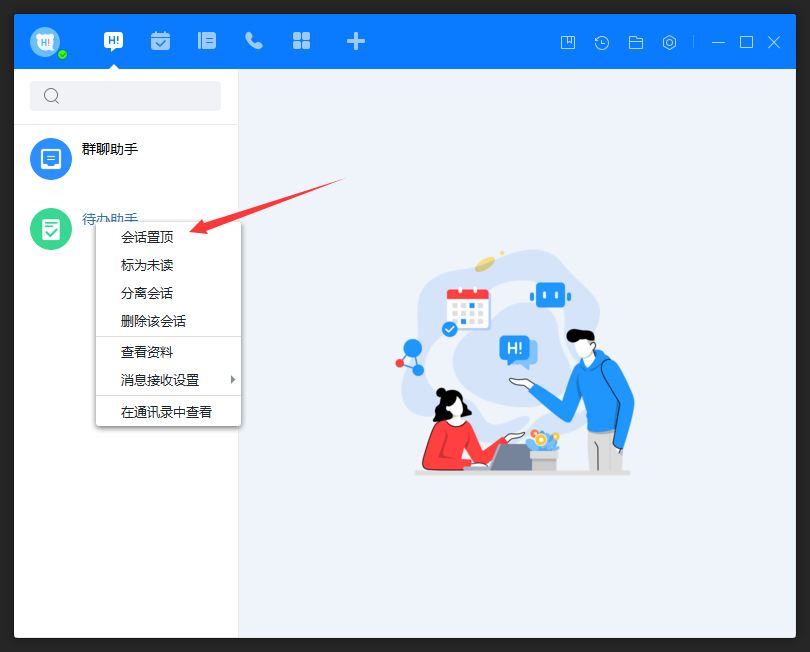This screenshot has height=652, width=810.
Task: Start a call using the phone icon
Action: click(254, 41)
